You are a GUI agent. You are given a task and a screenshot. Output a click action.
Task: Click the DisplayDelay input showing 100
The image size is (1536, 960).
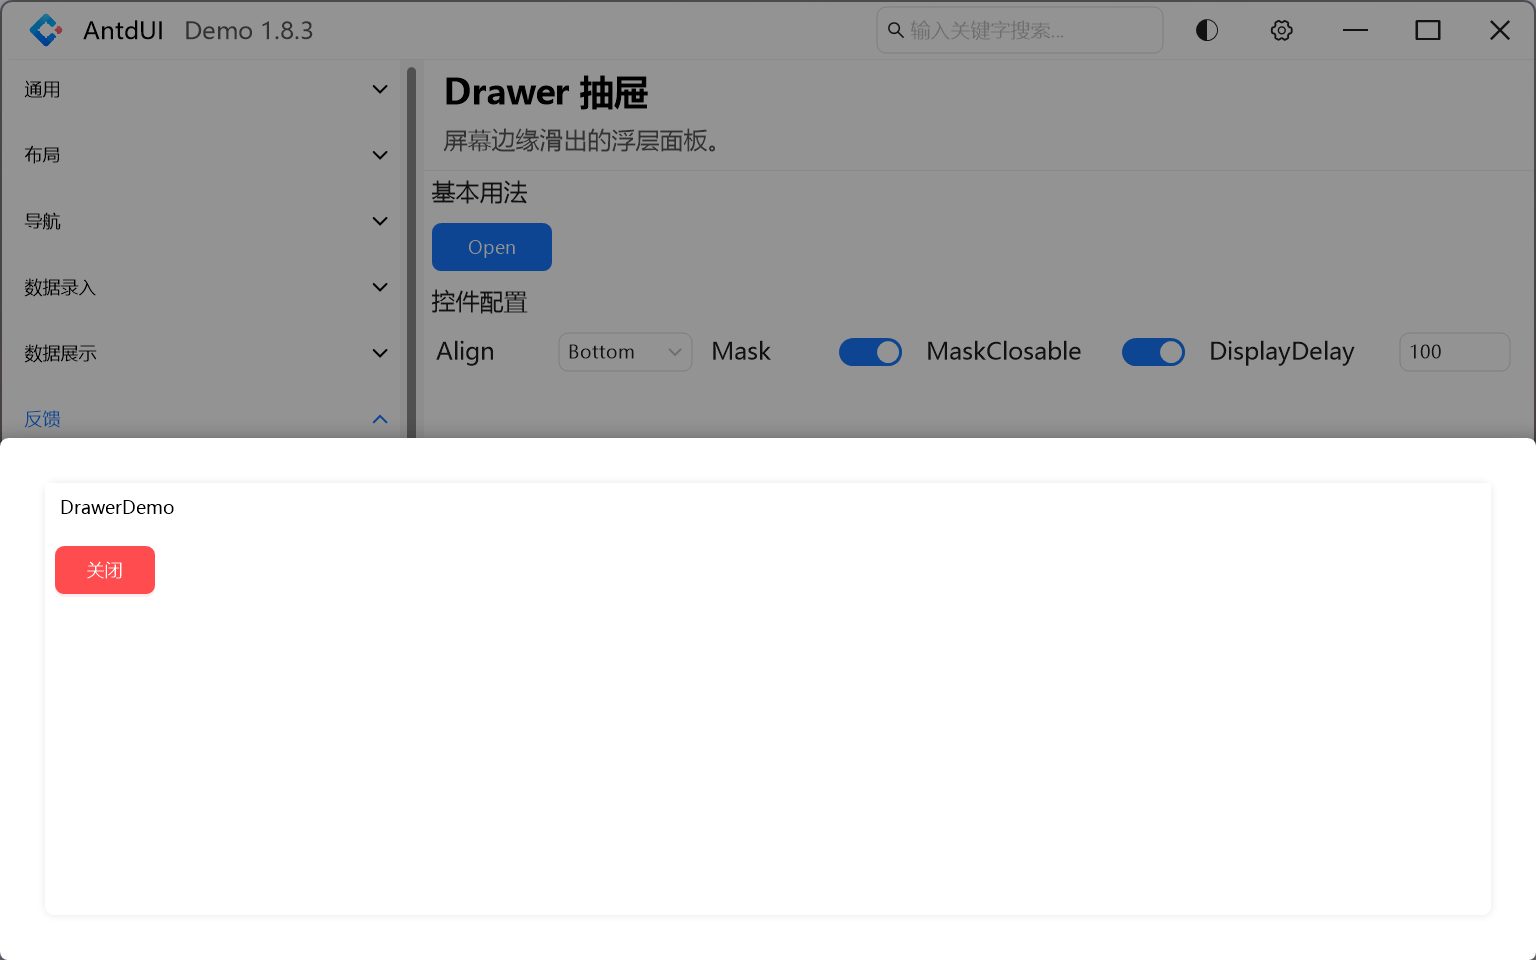pyautogui.click(x=1454, y=352)
